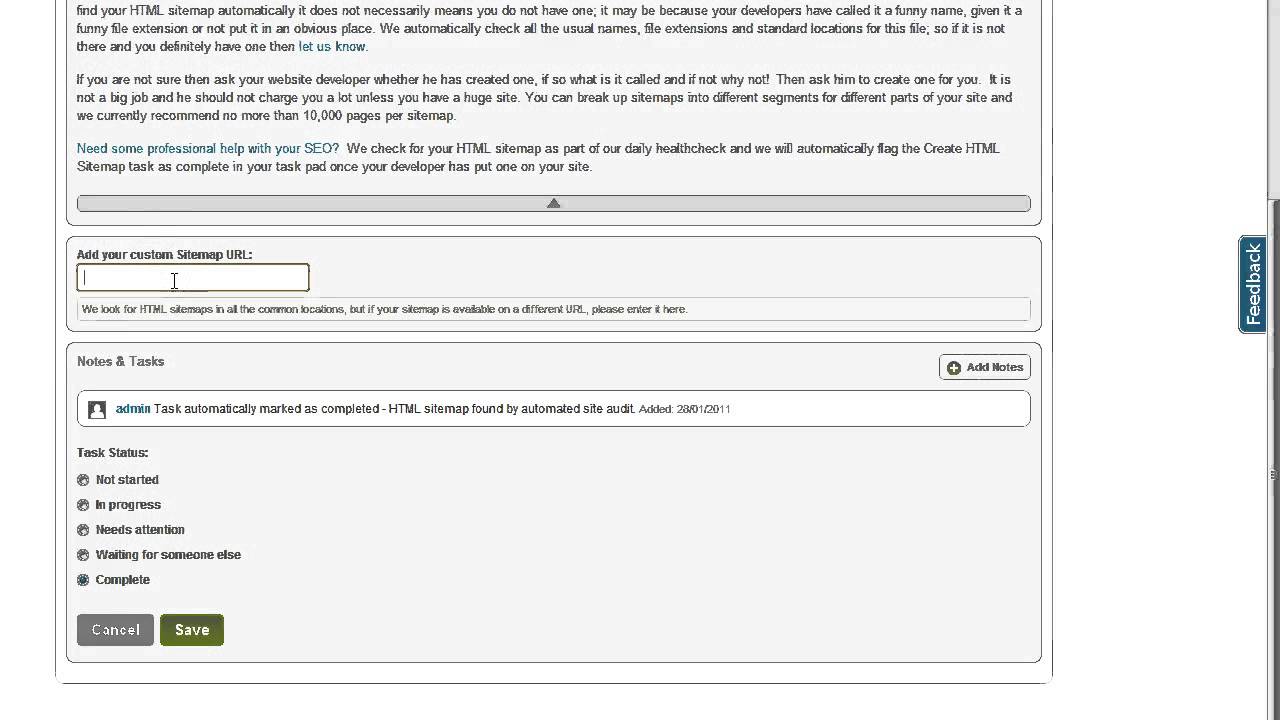Click the 'Add your custom Sitemap URL:' label

165,255
